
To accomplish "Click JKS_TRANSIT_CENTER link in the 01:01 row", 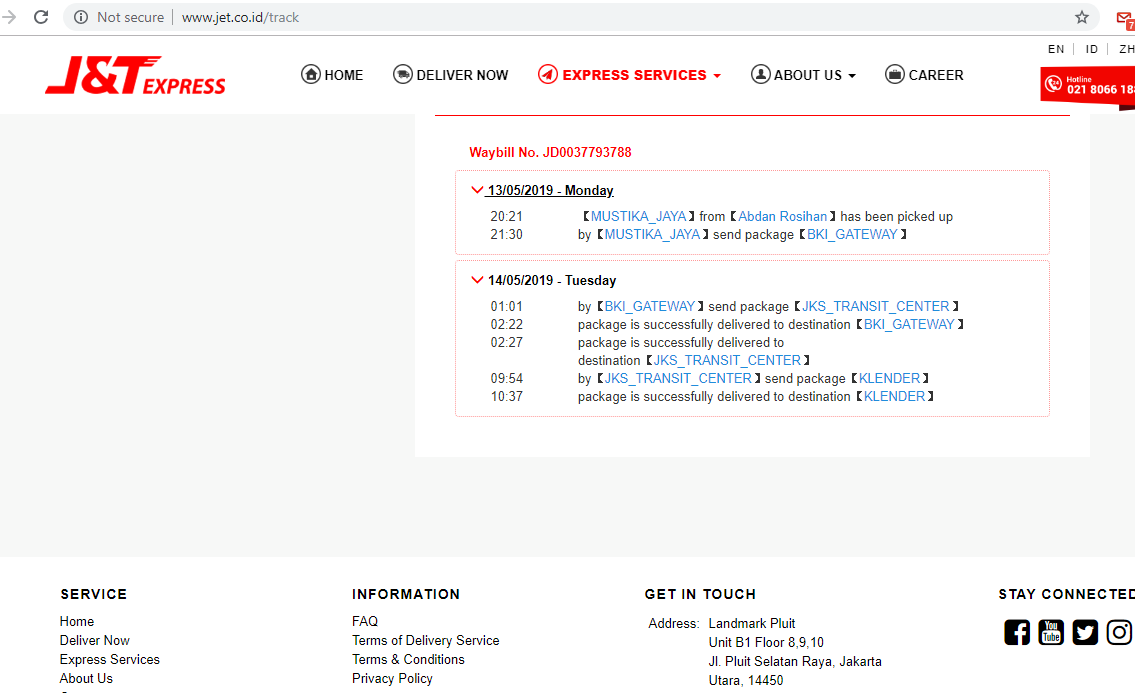I will click(875, 306).
